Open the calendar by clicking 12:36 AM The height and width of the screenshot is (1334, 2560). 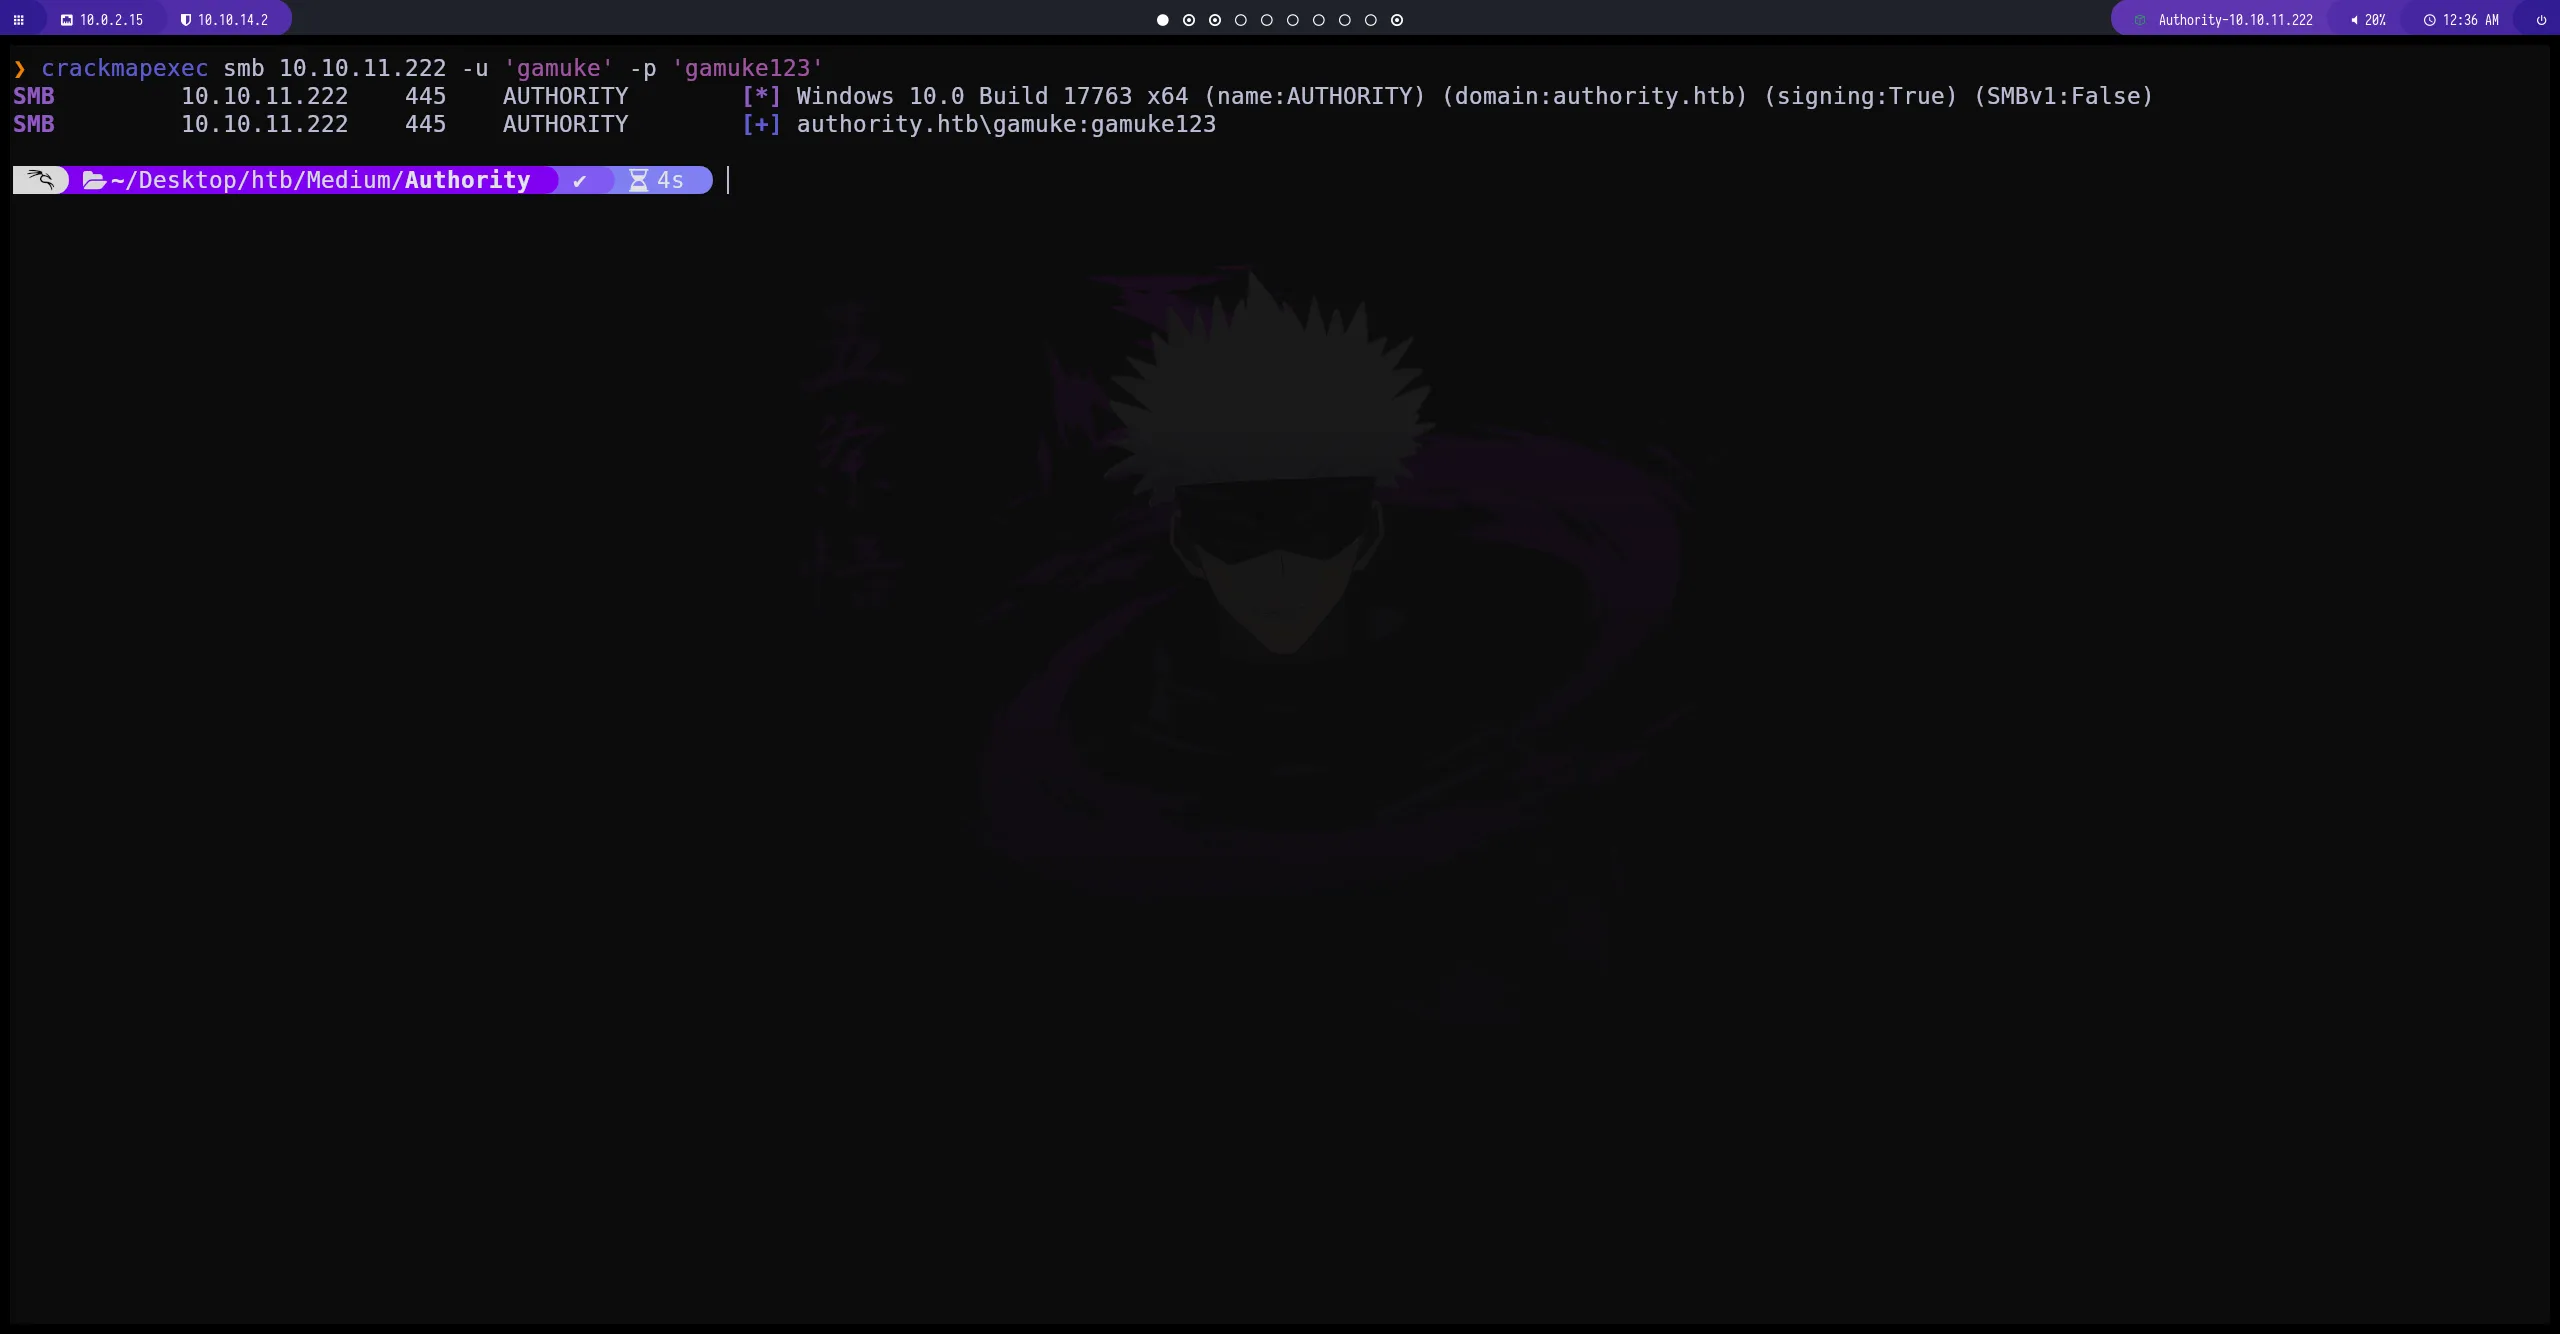(2470, 19)
